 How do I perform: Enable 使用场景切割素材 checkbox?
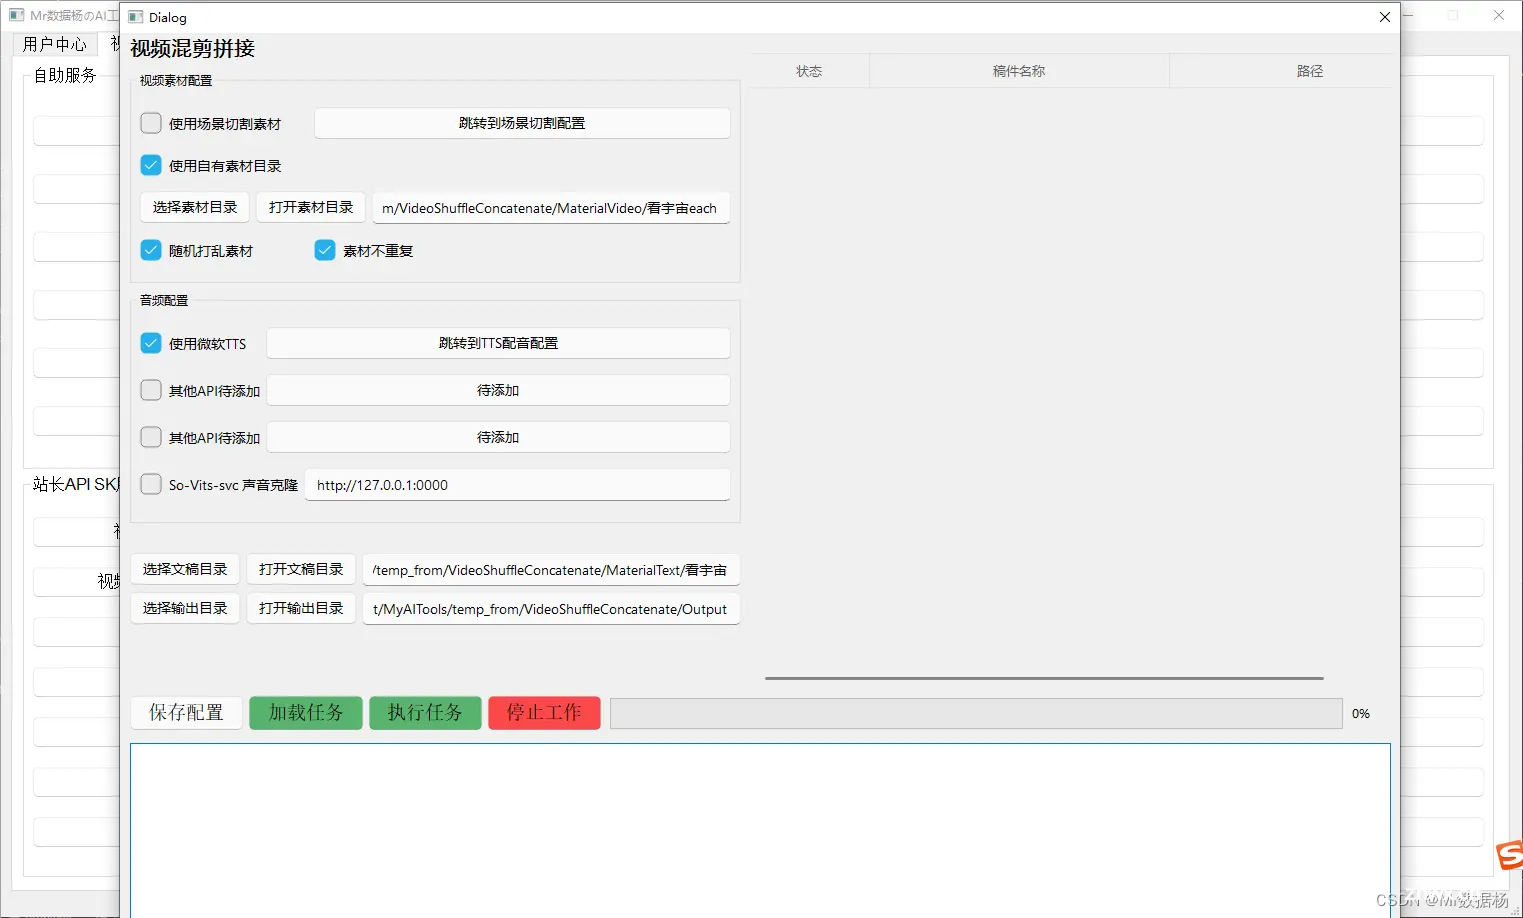pos(151,123)
